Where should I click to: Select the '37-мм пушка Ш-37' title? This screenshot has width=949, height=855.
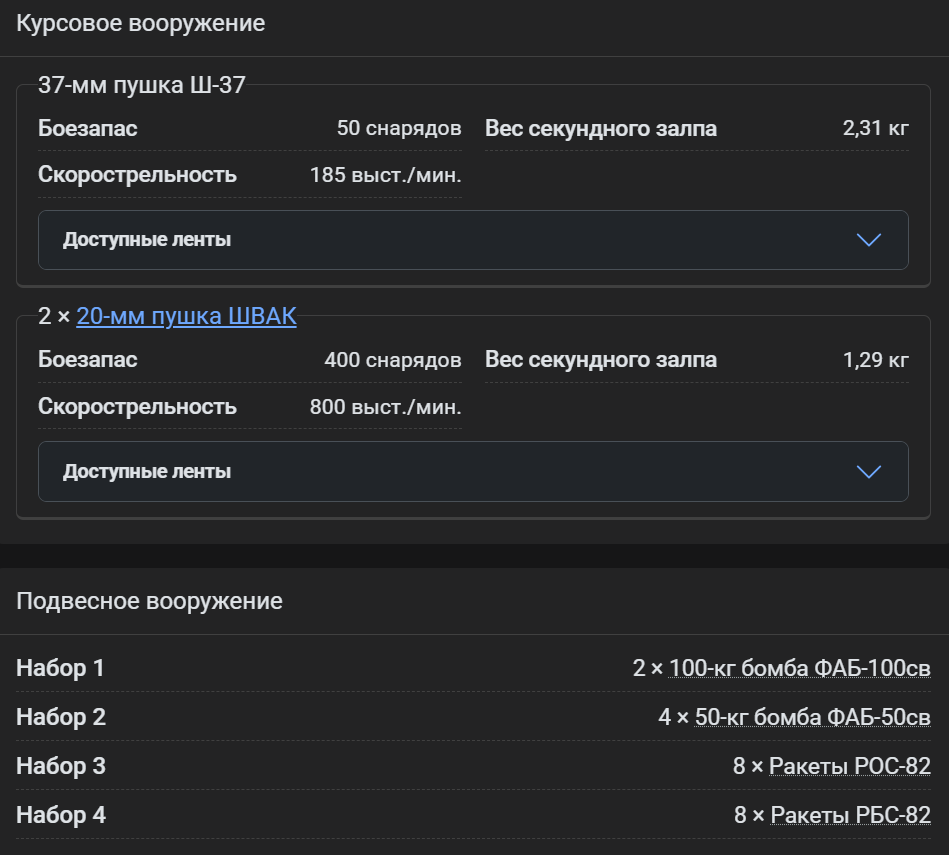[141, 85]
